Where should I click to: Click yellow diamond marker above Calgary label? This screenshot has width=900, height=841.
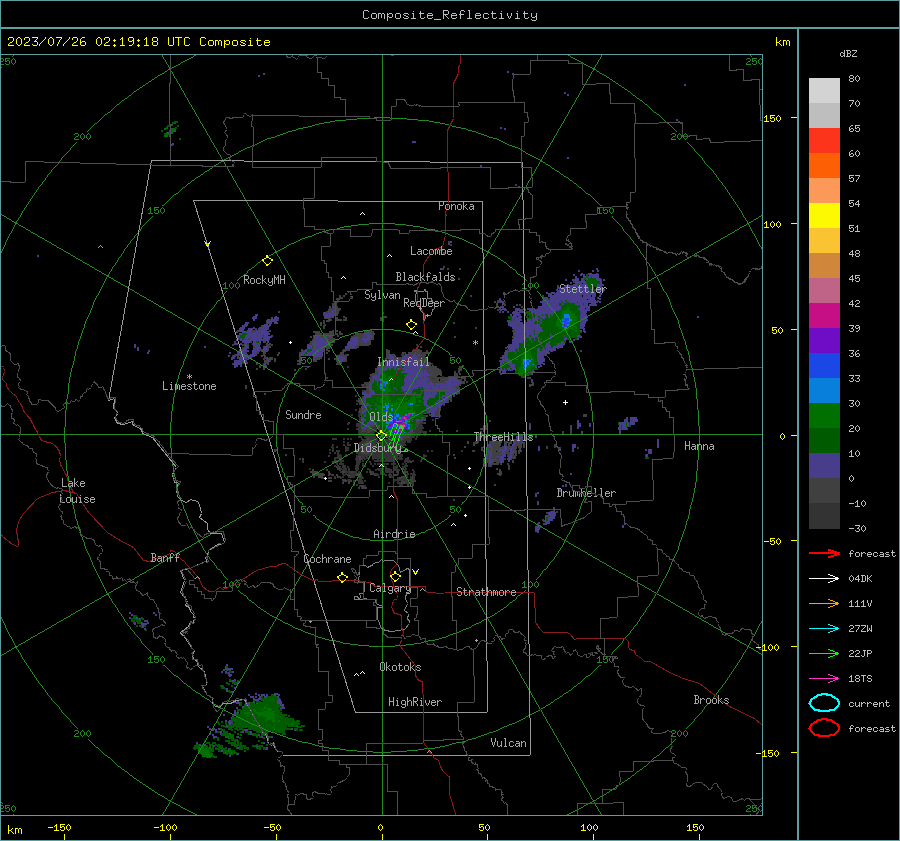click(395, 576)
